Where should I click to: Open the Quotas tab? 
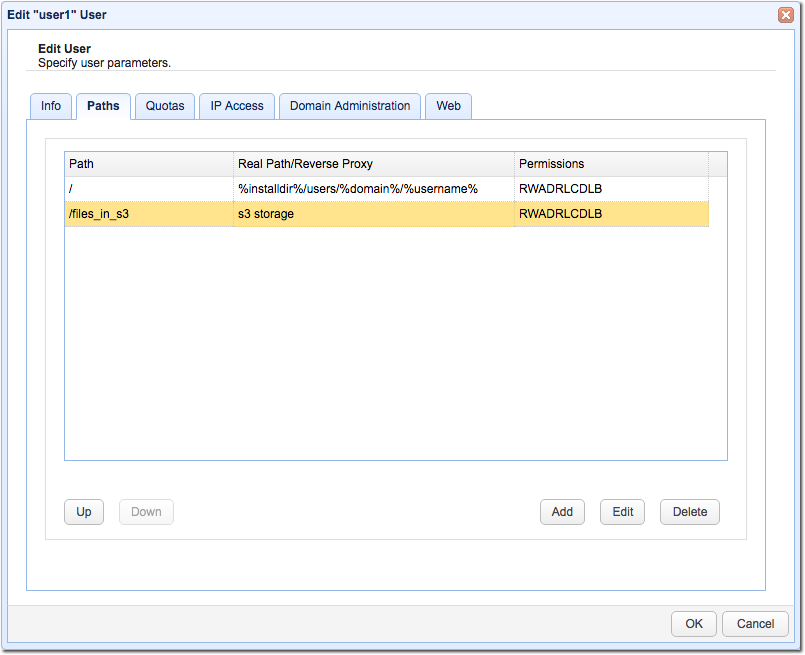(164, 106)
